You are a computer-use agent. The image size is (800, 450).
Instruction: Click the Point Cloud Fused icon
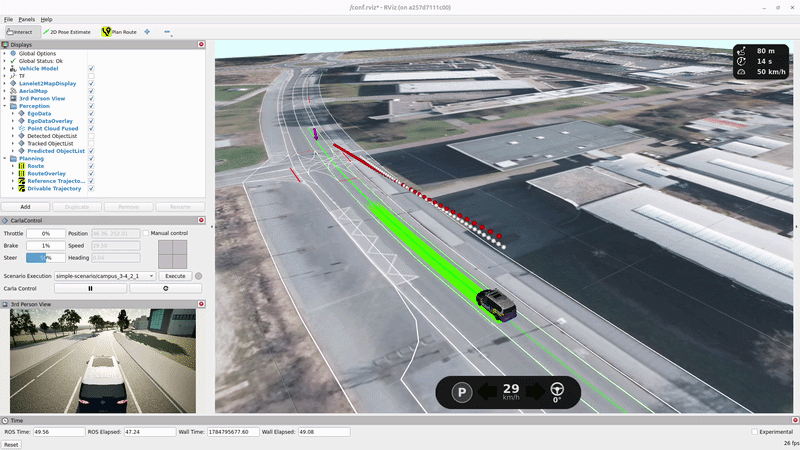click(21, 129)
